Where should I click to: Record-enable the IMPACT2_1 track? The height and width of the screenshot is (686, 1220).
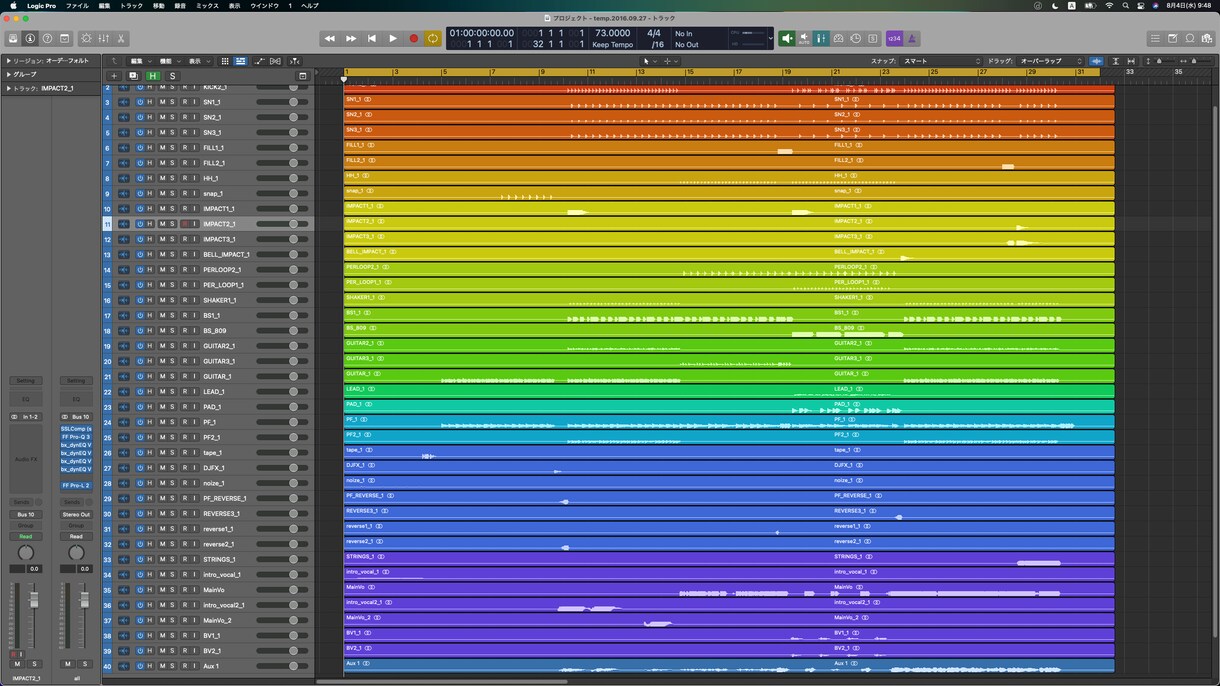click(184, 224)
